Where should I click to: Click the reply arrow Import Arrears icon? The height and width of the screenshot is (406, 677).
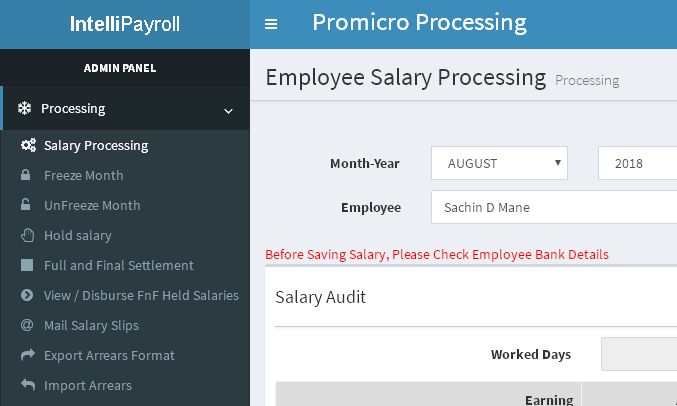click(x=28, y=384)
